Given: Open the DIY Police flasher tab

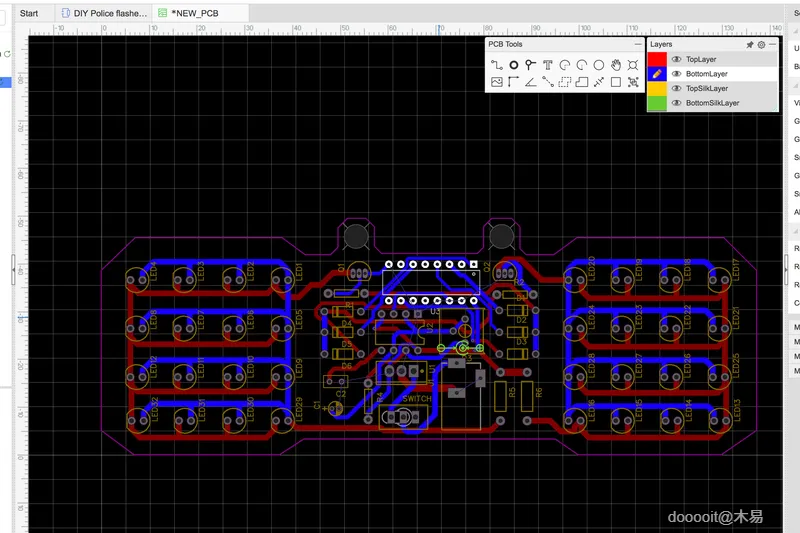Looking at the screenshot, I should point(104,13).
